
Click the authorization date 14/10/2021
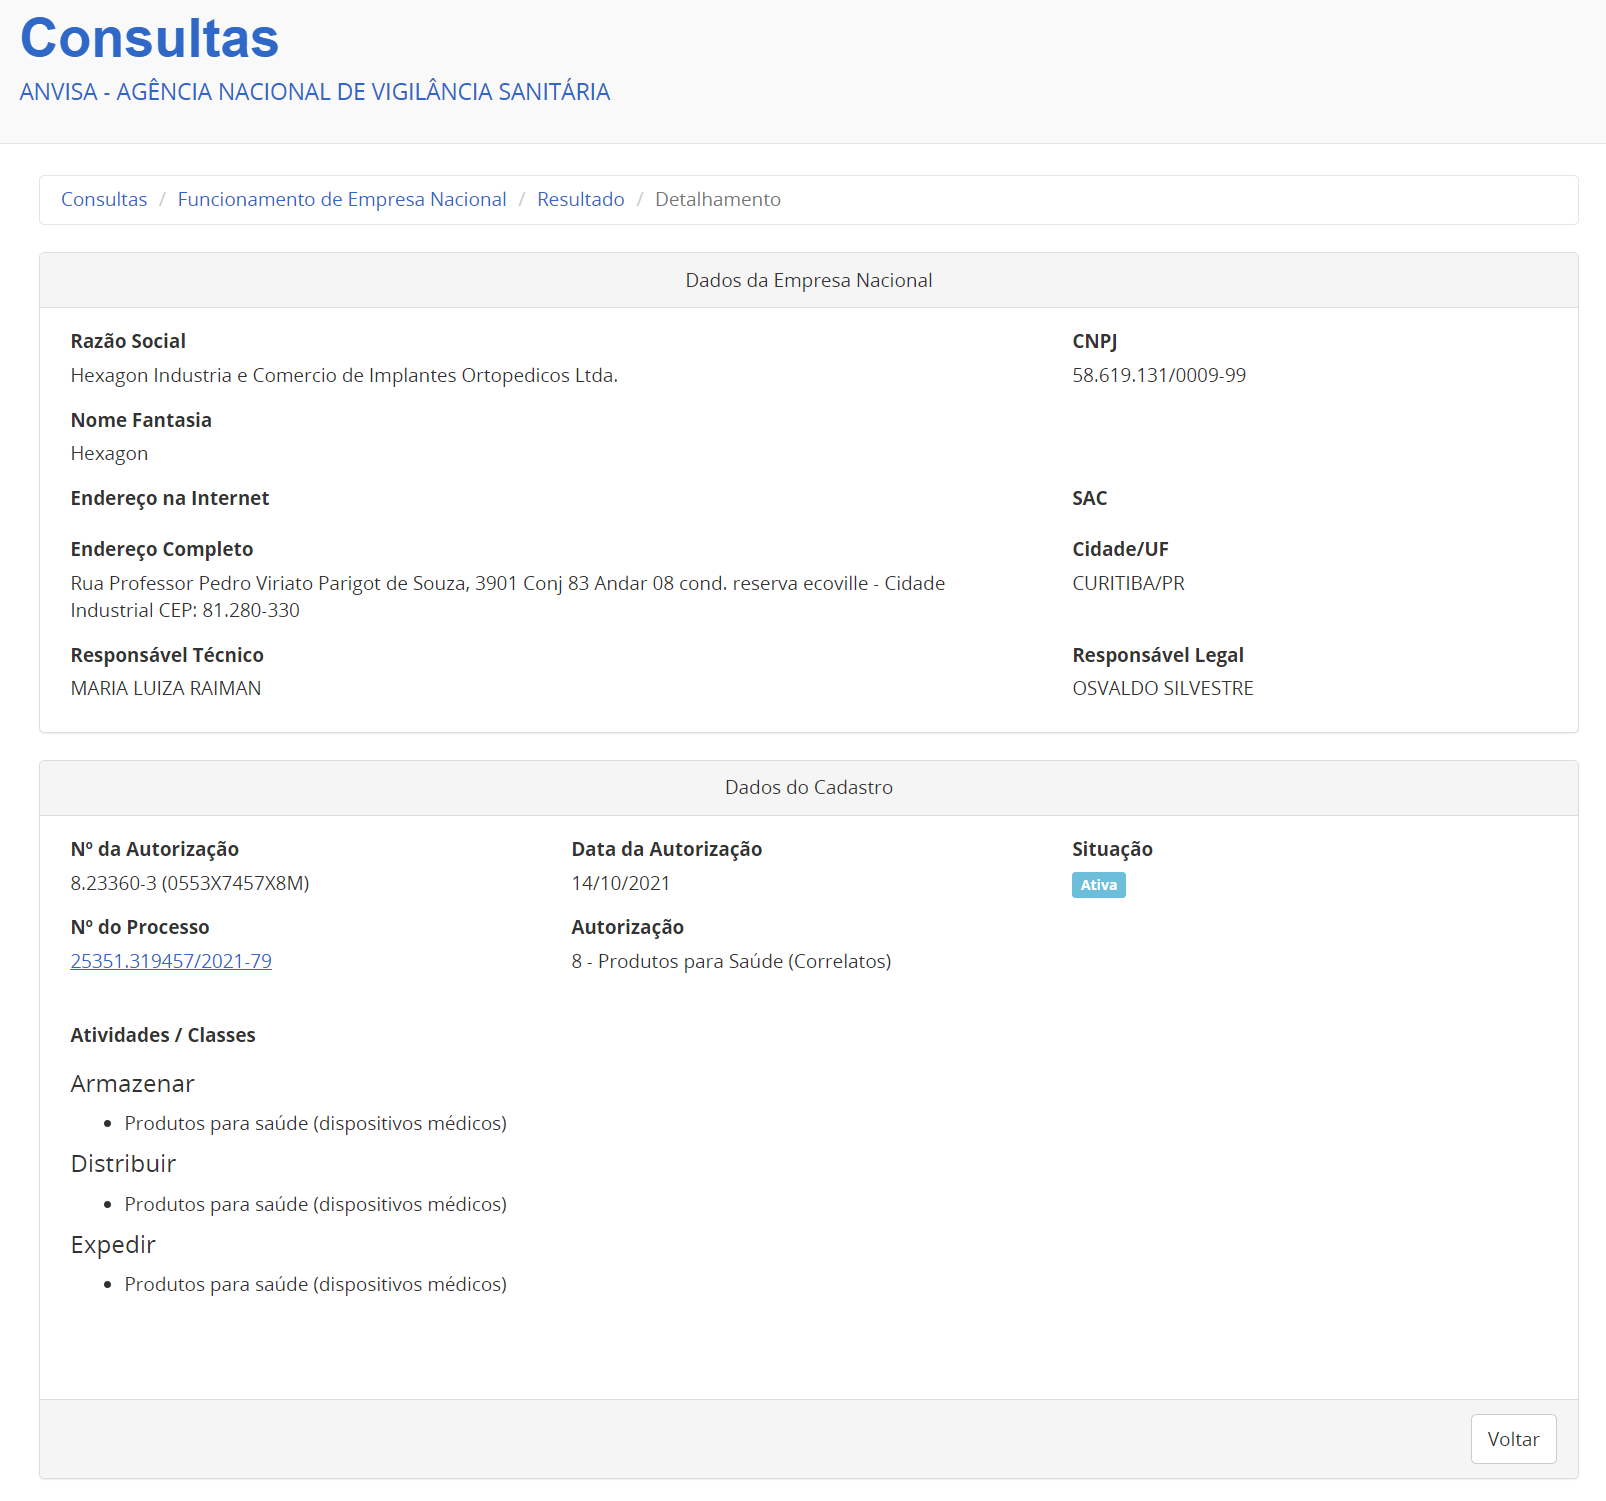click(621, 883)
